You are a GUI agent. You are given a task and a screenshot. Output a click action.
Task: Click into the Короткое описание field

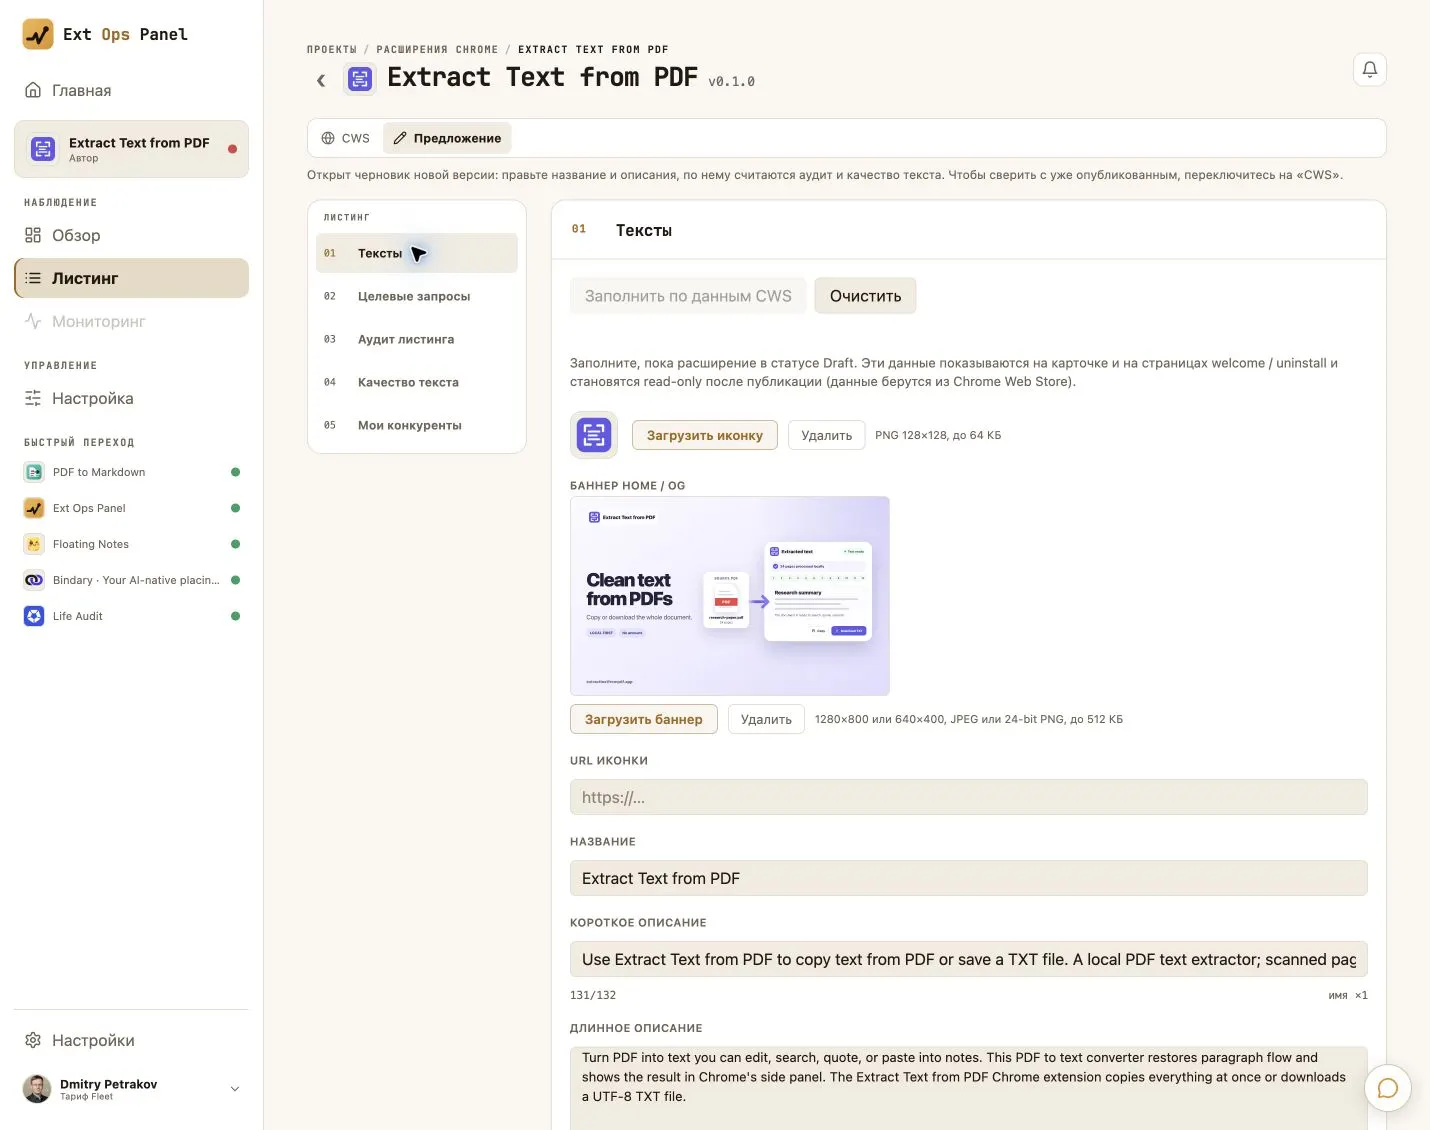coord(969,959)
